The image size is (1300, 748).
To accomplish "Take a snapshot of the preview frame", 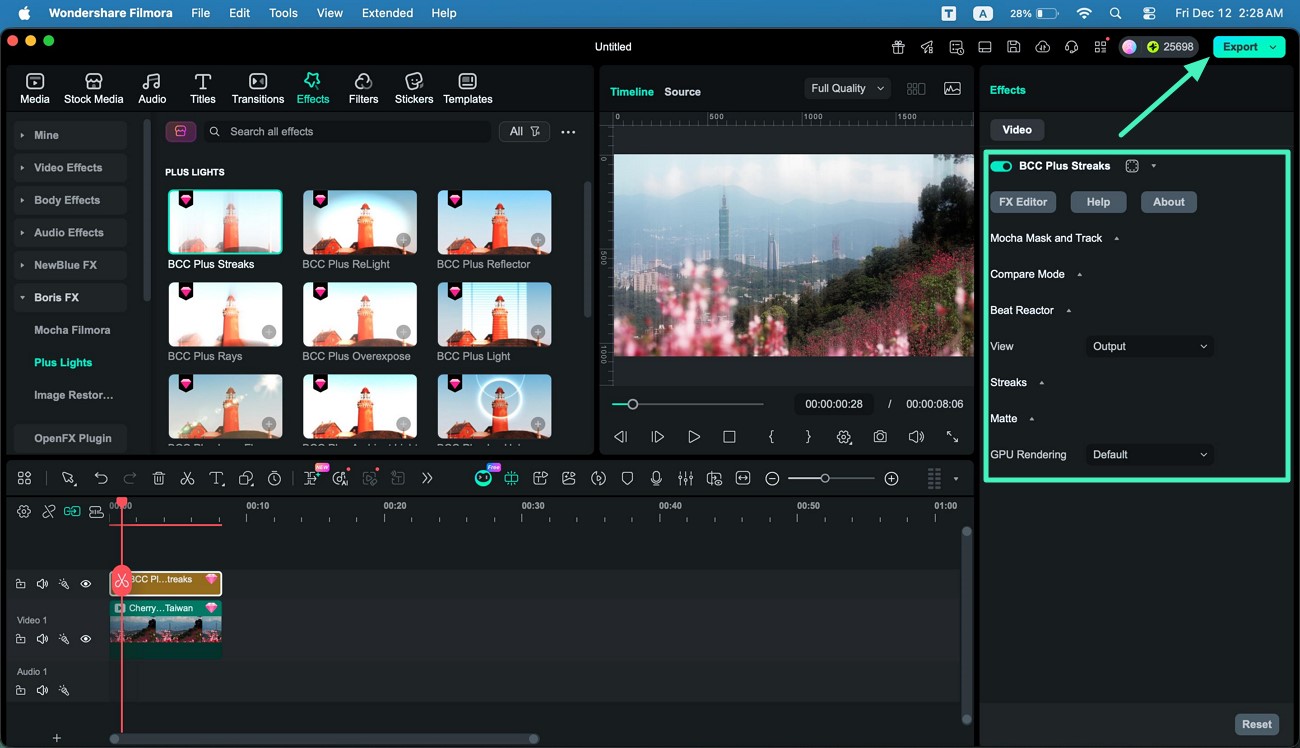I will 879,437.
